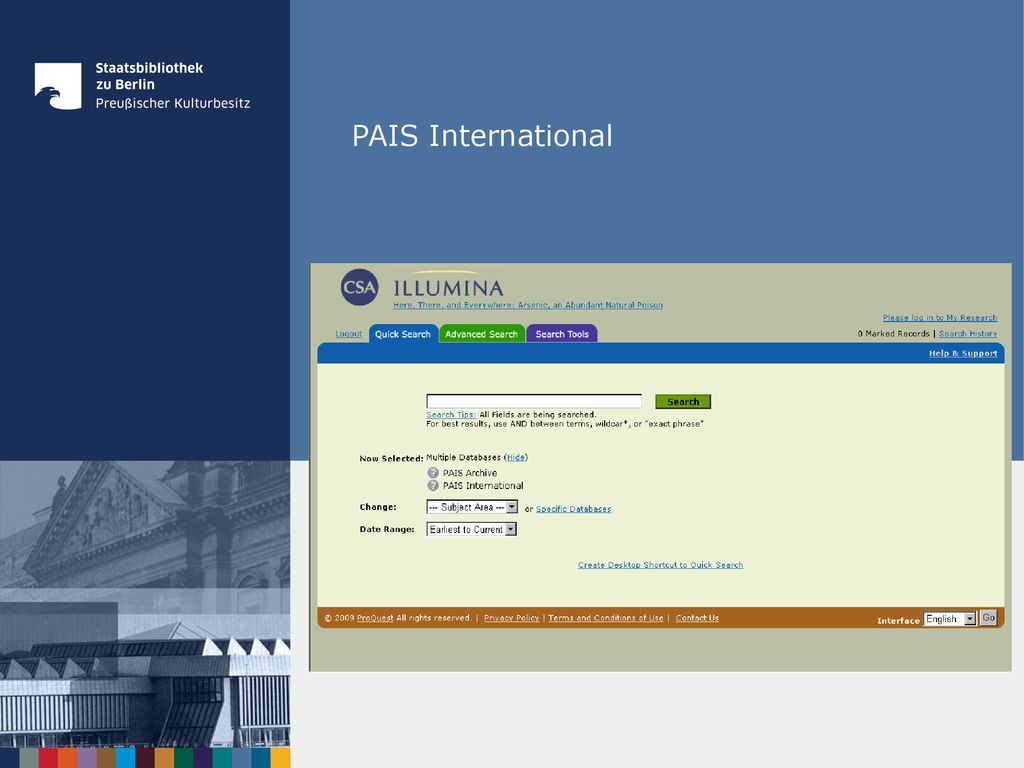Open Terms and Conditions of Use link
1024x768 pixels.
tap(605, 618)
